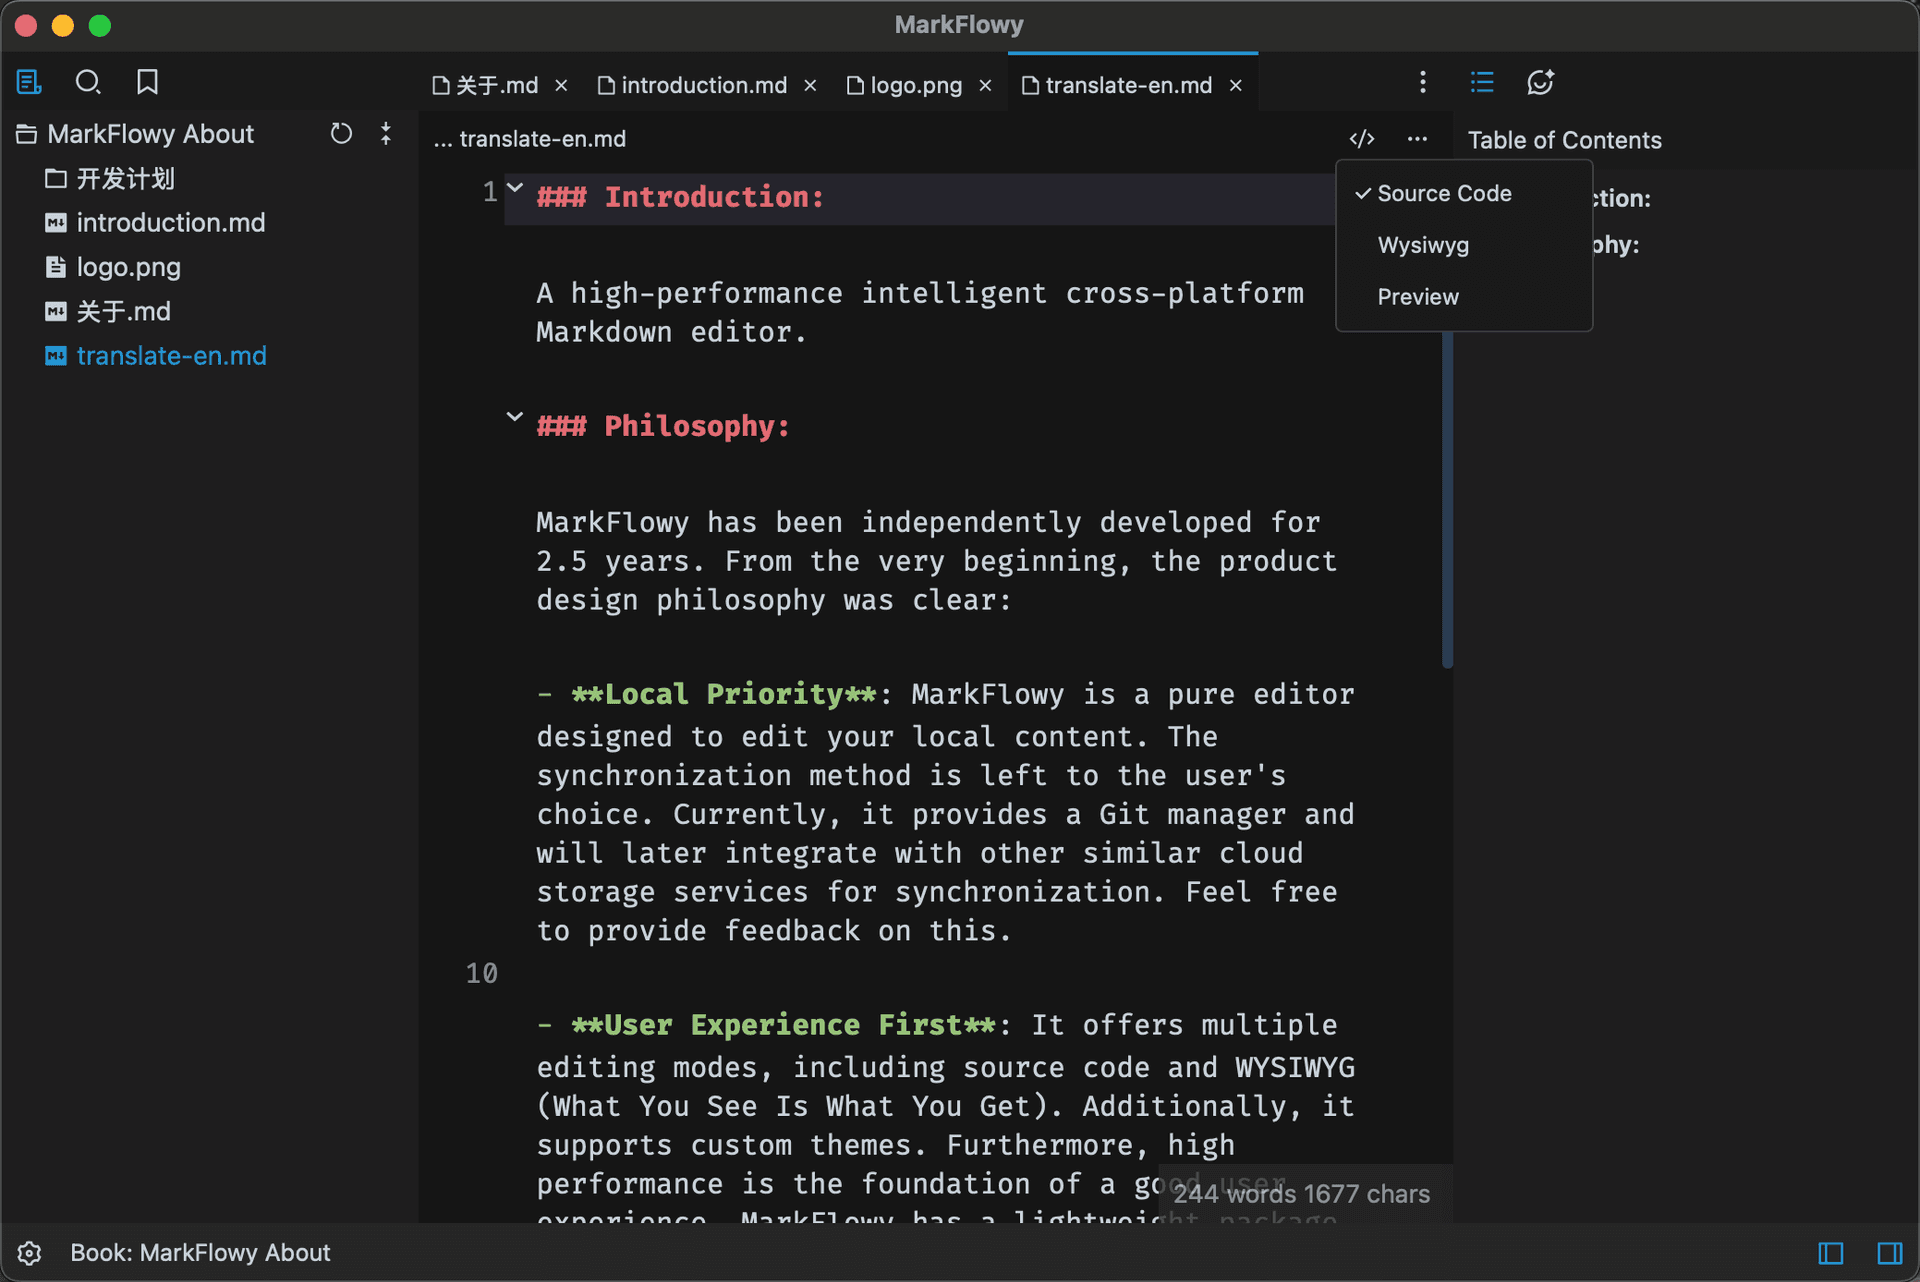The height and width of the screenshot is (1282, 1920).
Task: Open the search sidebar icon
Action: [88, 82]
